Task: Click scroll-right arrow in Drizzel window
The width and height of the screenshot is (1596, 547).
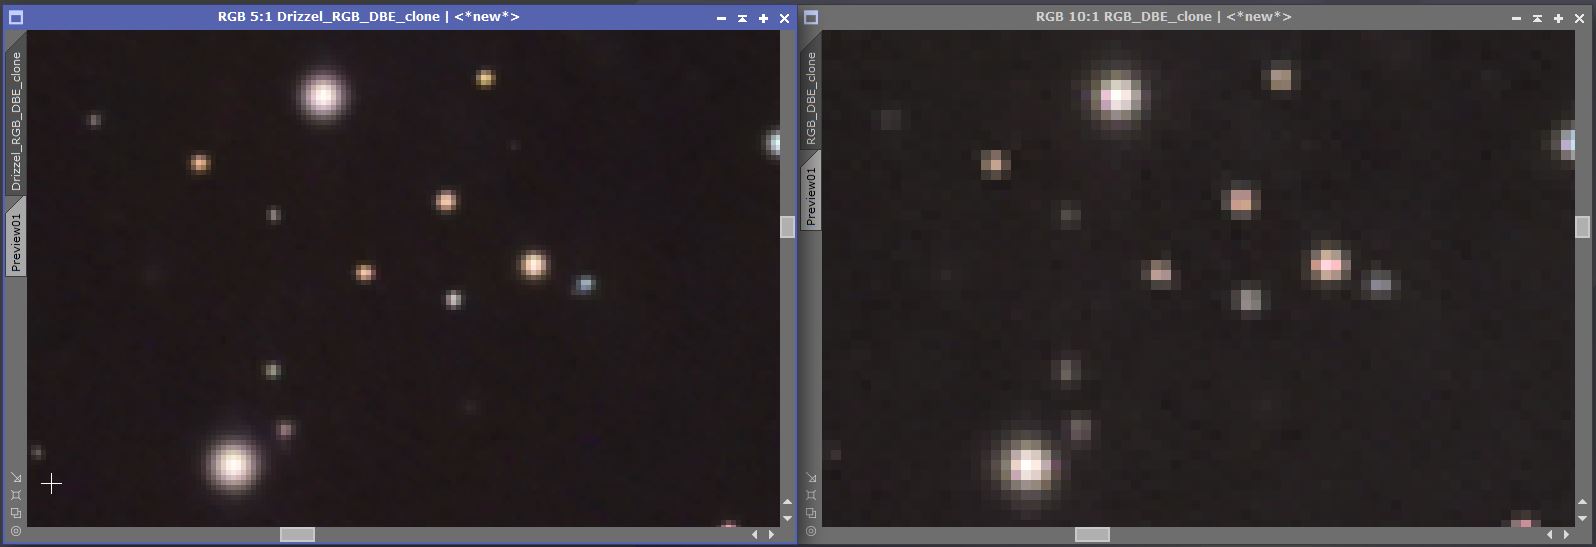Action: click(x=771, y=535)
